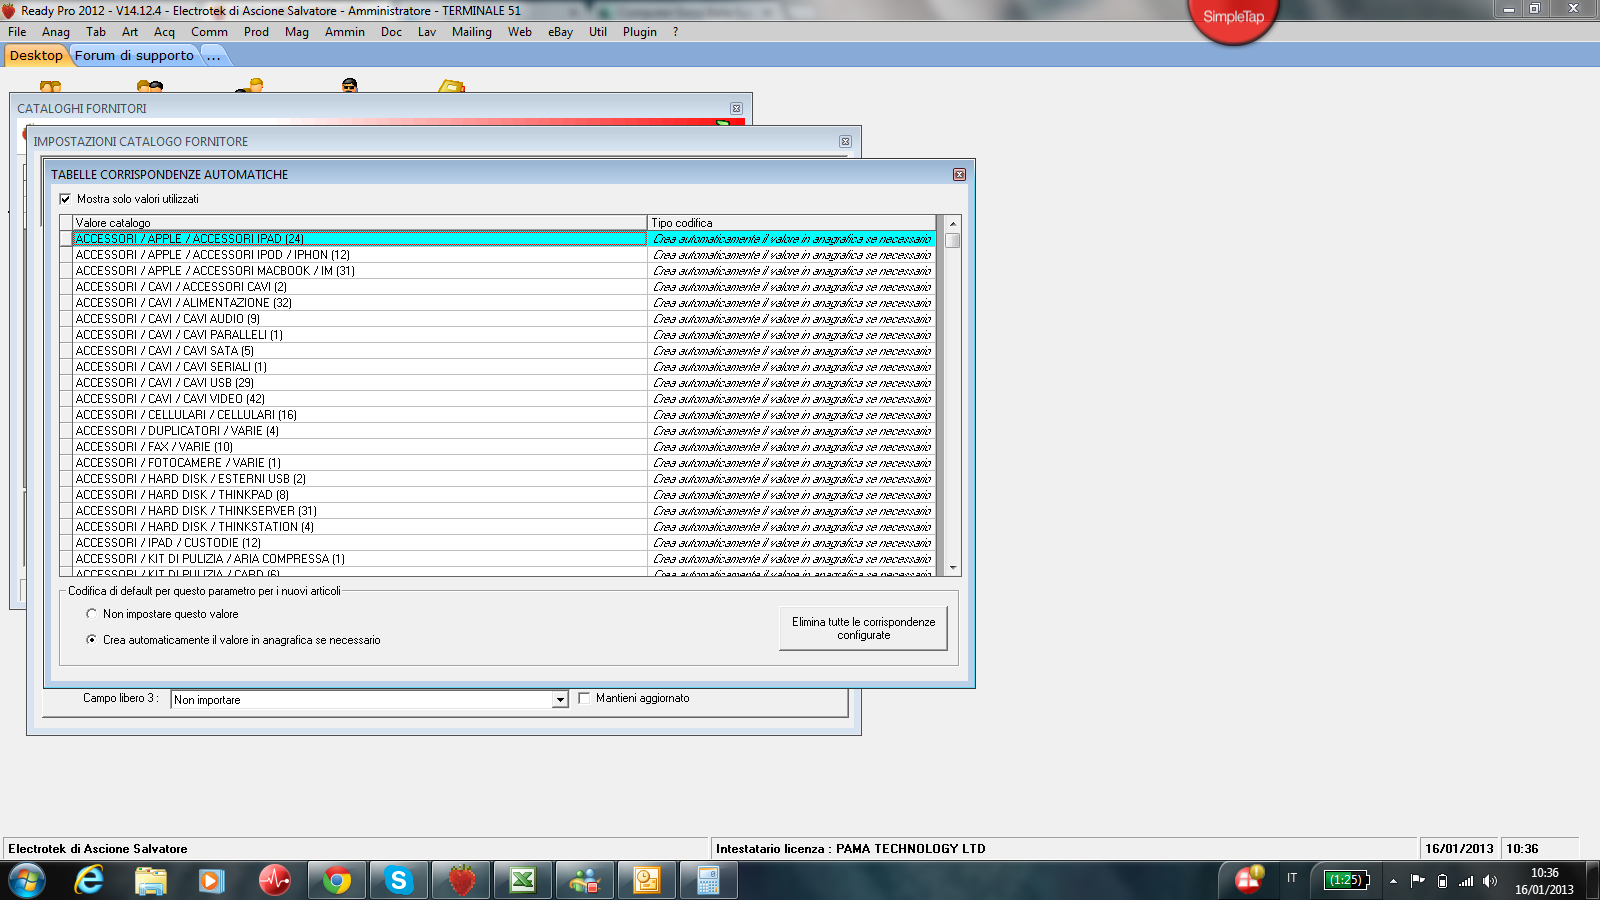Open the Windows Start menu
The width and height of the screenshot is (1600, 900).
(27, 881)
